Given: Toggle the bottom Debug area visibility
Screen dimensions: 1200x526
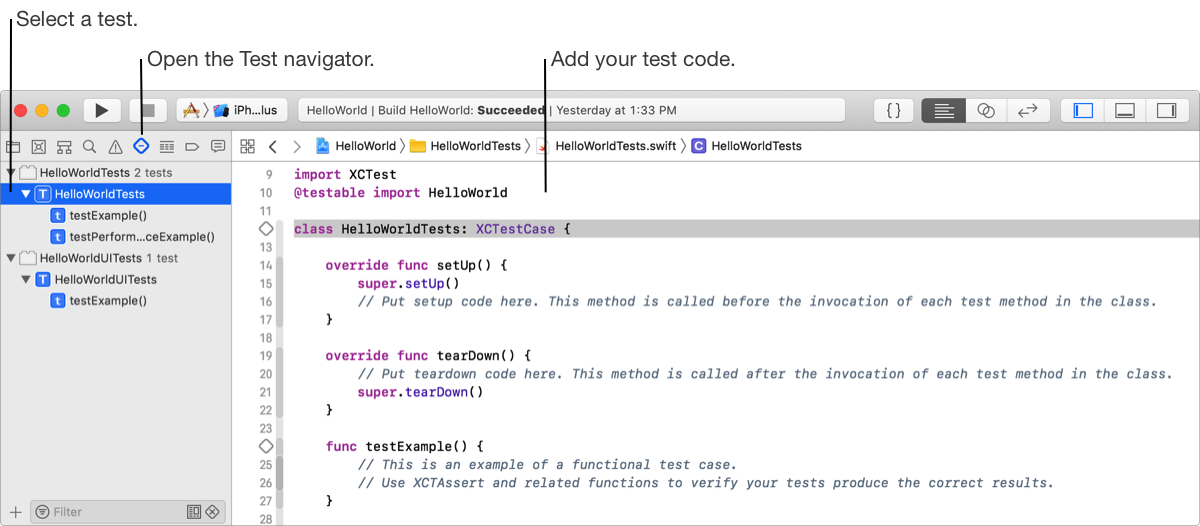Looking at the screenshot, I should click(1124, 110).
